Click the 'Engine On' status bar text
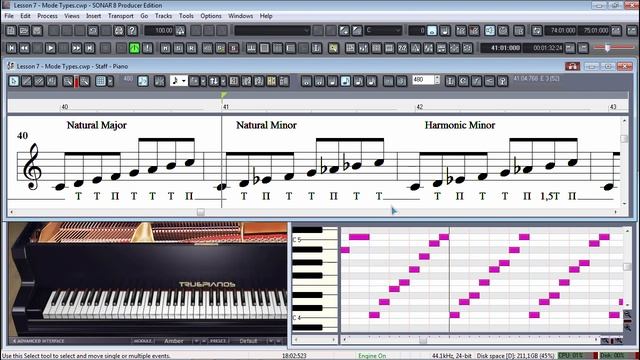The width and height of the screenshot is (640, 360). [372, 356]
